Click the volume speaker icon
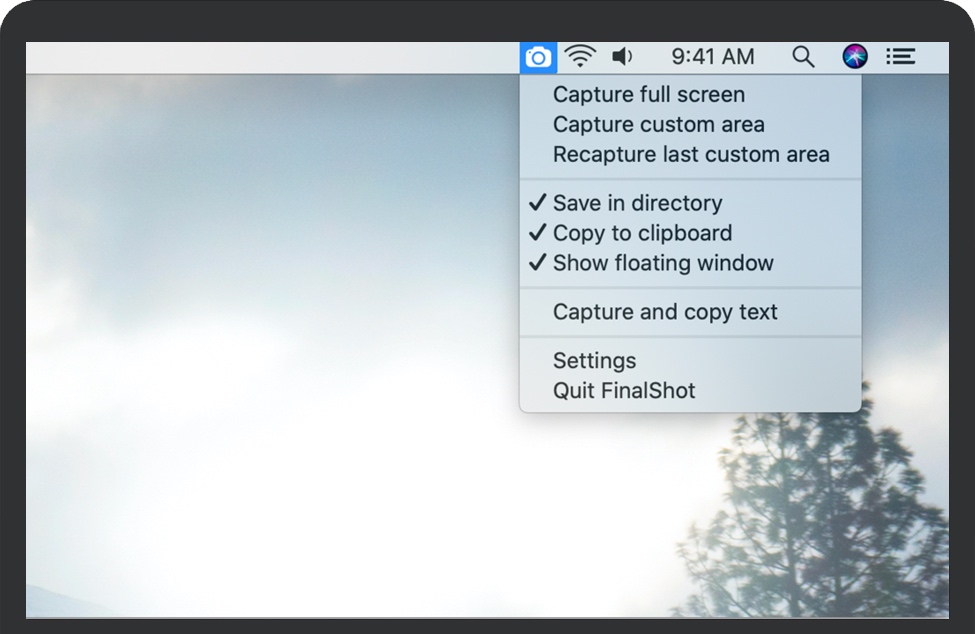The width and height of the screenshot is (975, 634). 622,57
